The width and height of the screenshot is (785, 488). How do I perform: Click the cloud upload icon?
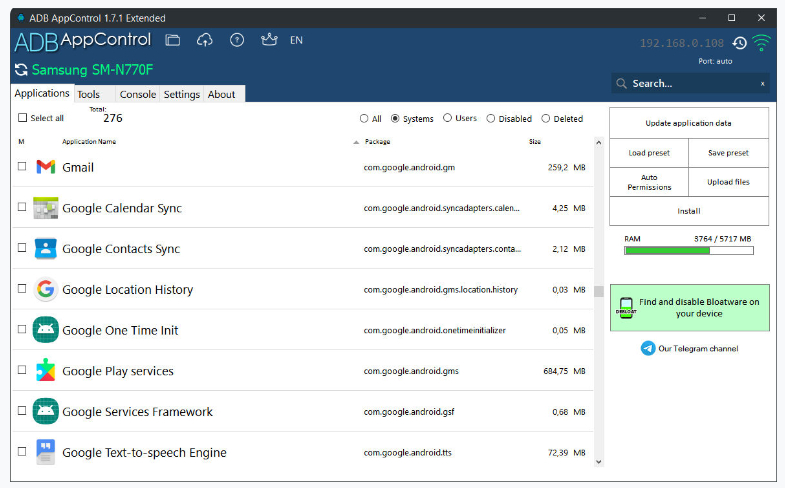click(205, 40)
